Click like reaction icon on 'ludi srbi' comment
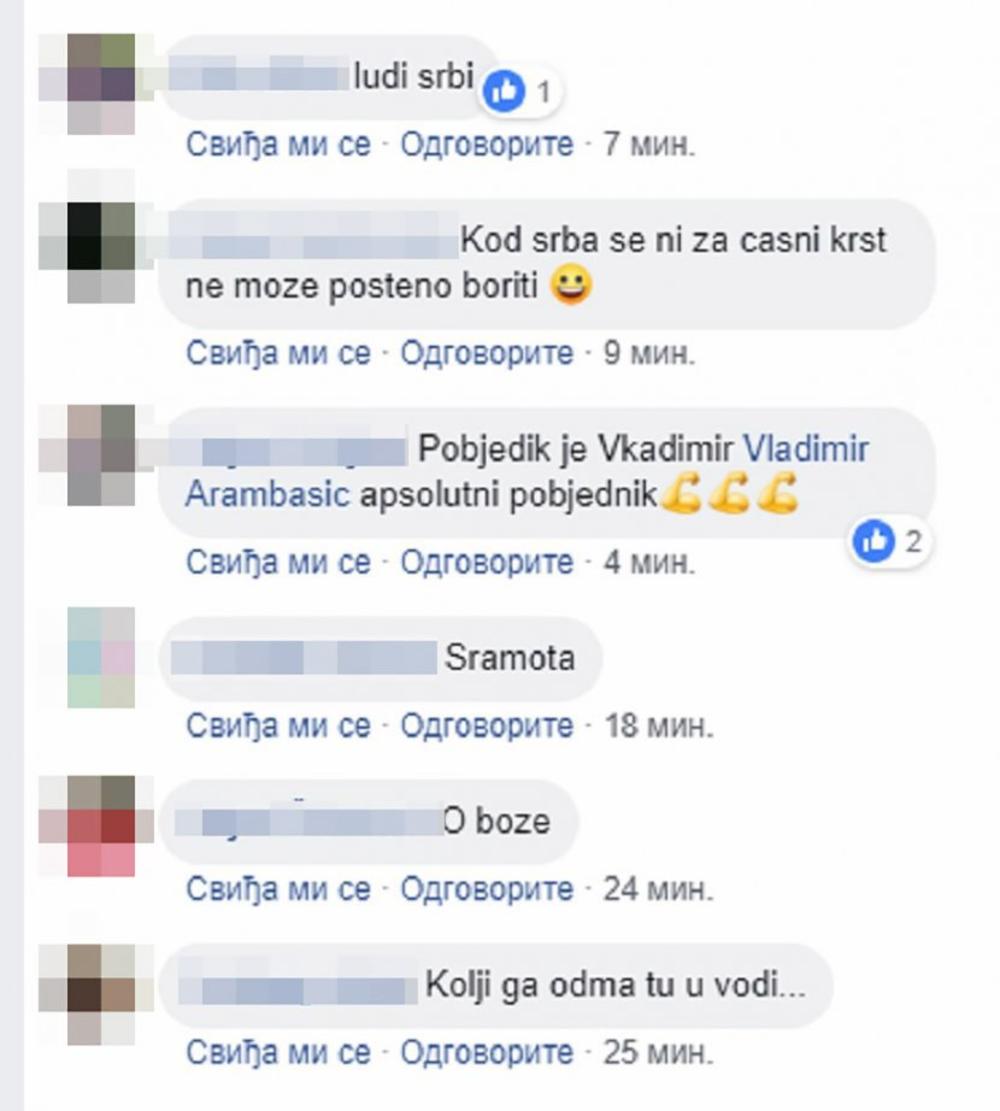This screenshot has width=1000, height=1111. (x=504, y=91)
